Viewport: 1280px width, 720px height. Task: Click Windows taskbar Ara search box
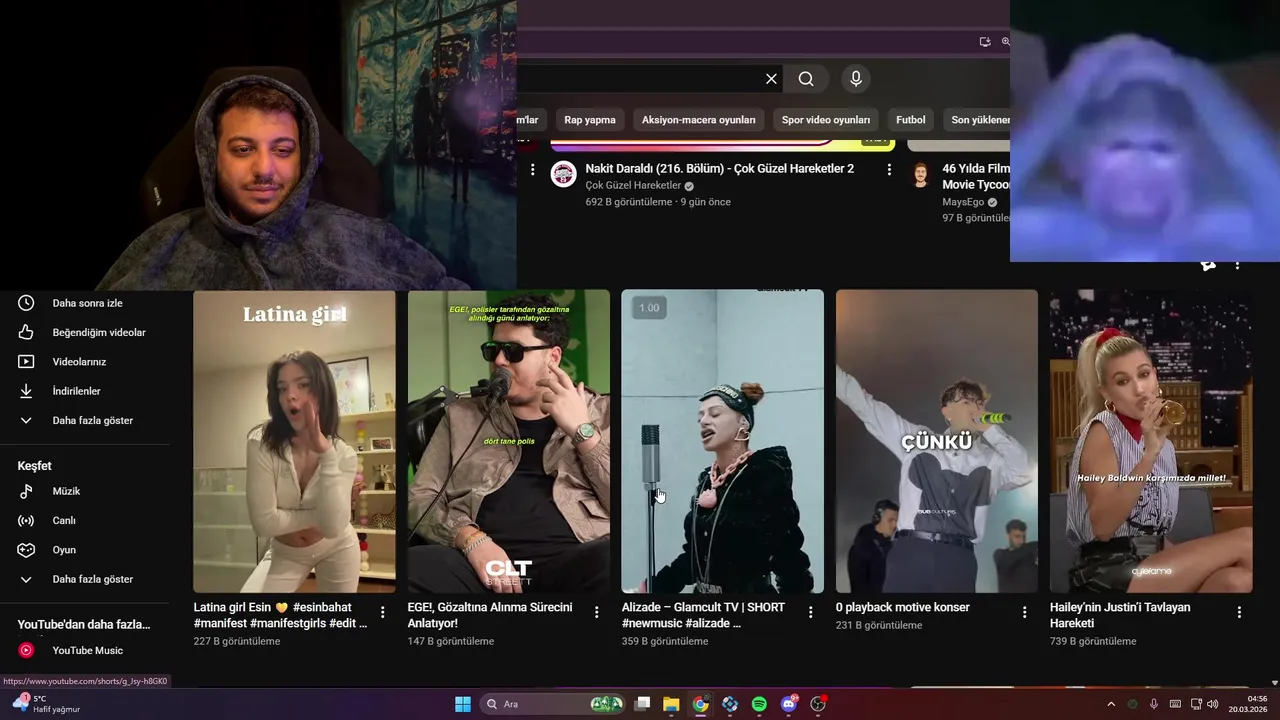click(x=553, y=704)
